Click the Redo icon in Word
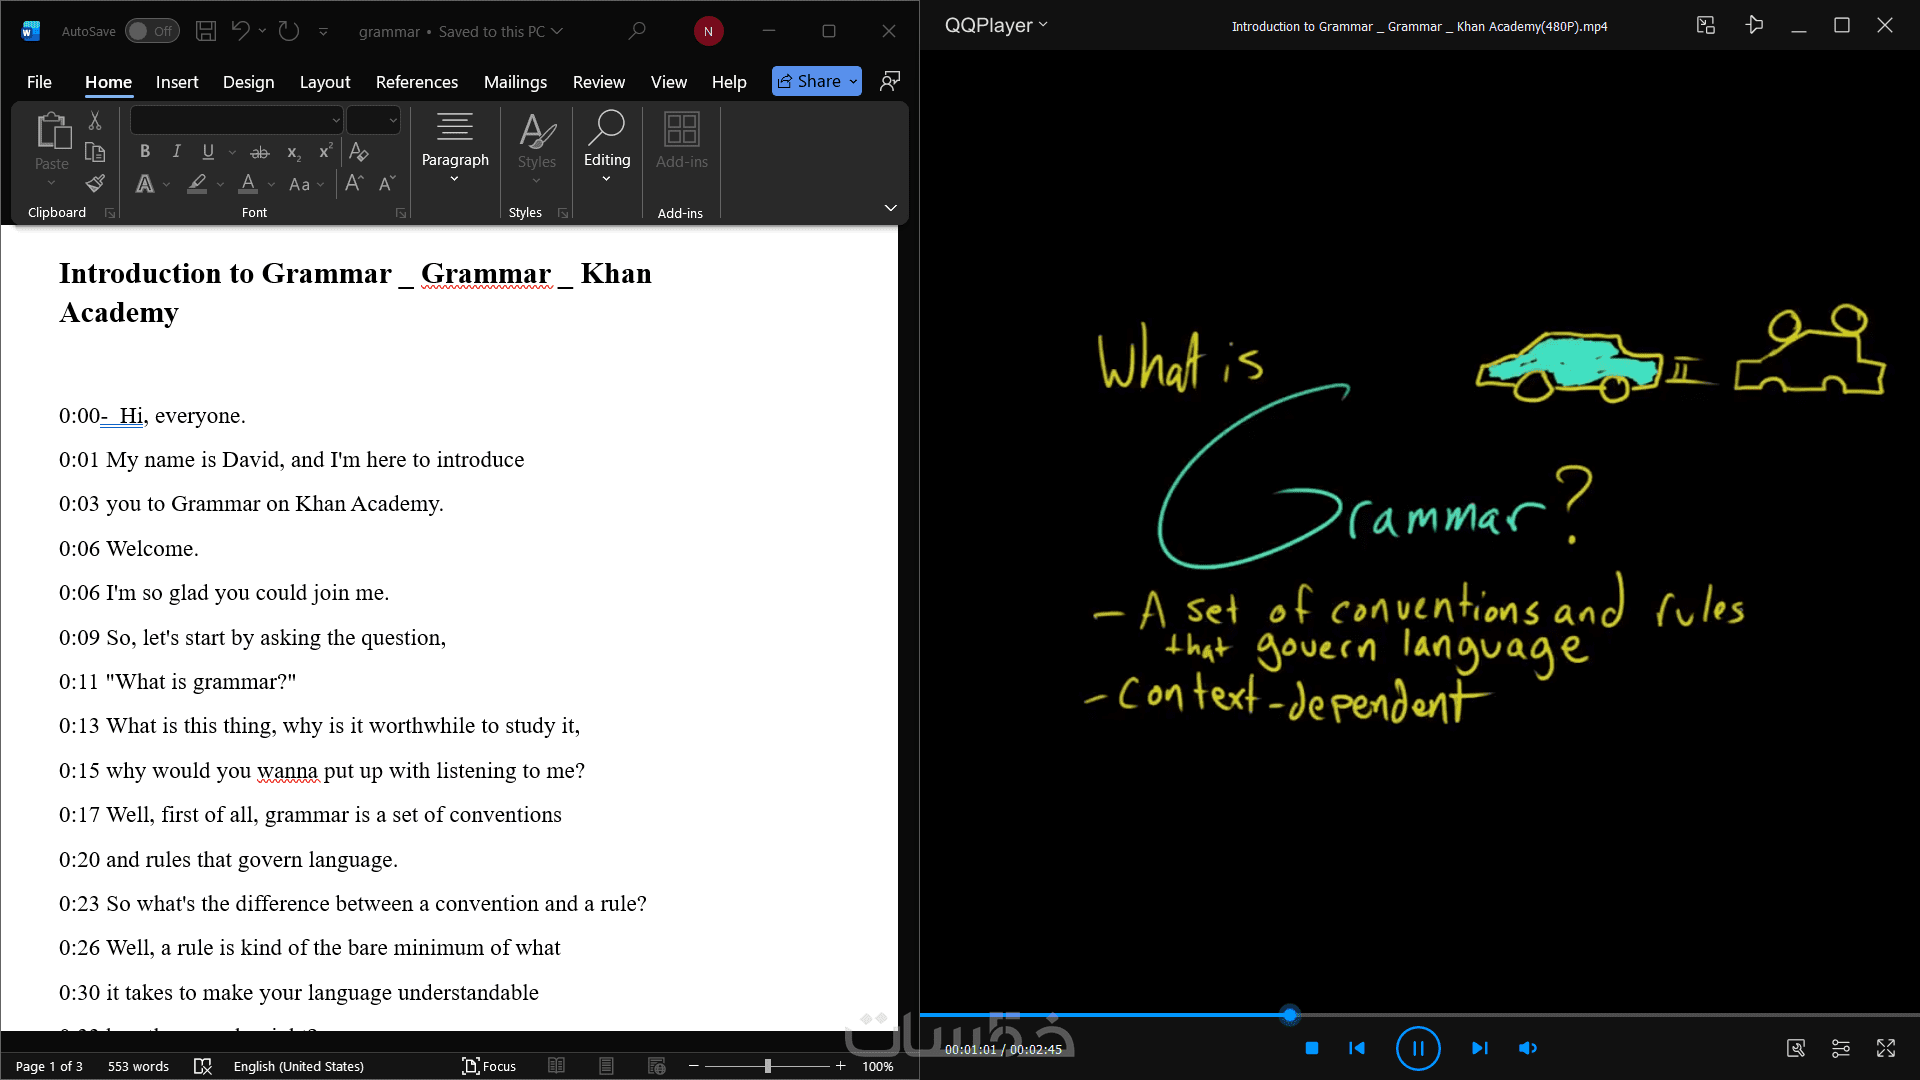Image resolution: width=1920 pixels, height=1080 pixels. pos(289,31)
